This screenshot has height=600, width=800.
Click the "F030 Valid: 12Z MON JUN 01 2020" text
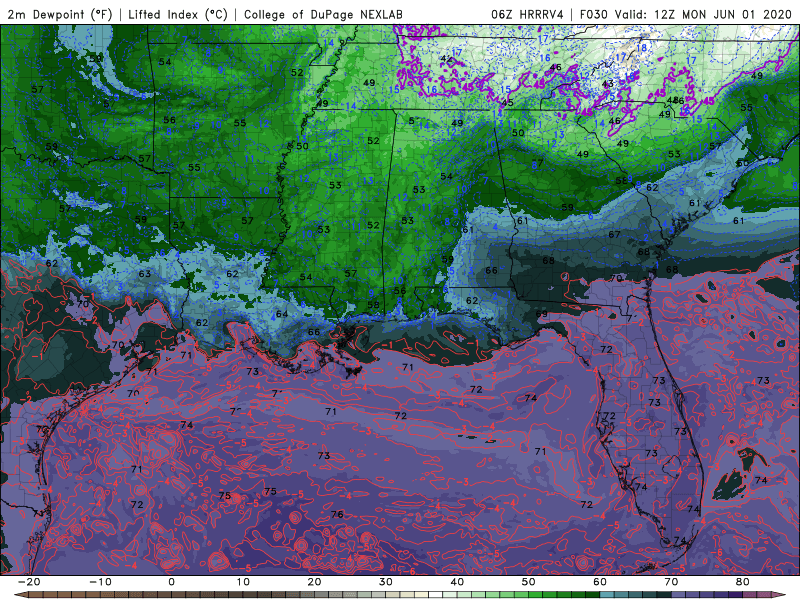click(x=686, y=15)
